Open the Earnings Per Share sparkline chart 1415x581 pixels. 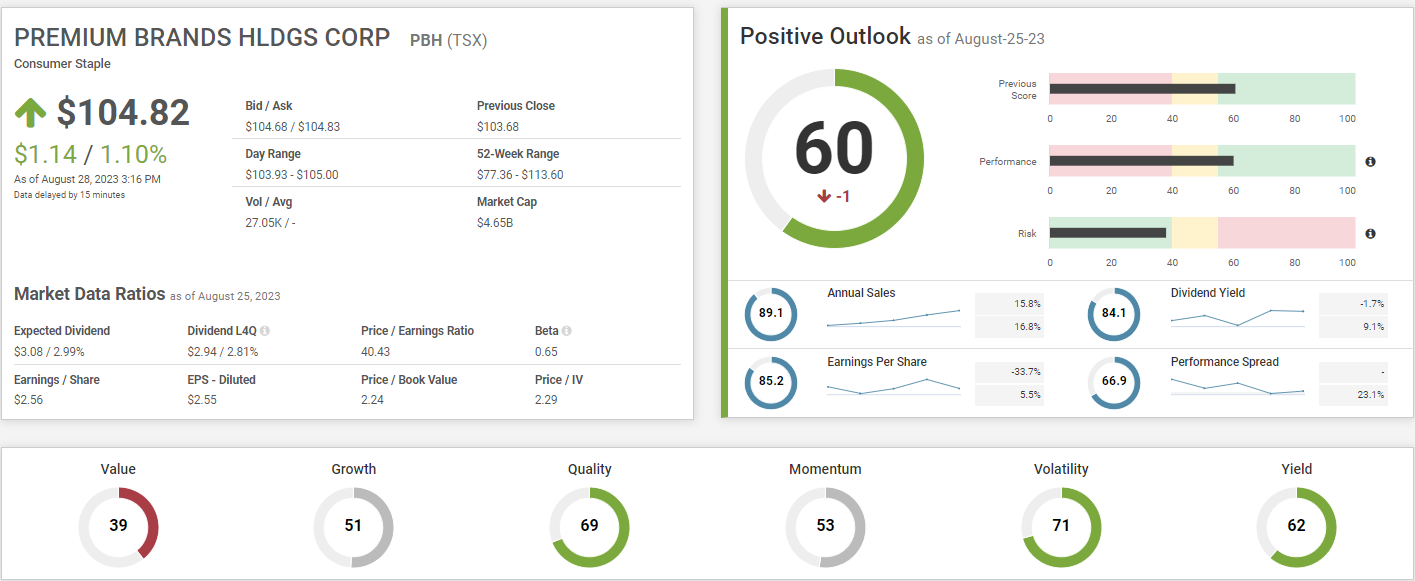click(x=893, y=386)
